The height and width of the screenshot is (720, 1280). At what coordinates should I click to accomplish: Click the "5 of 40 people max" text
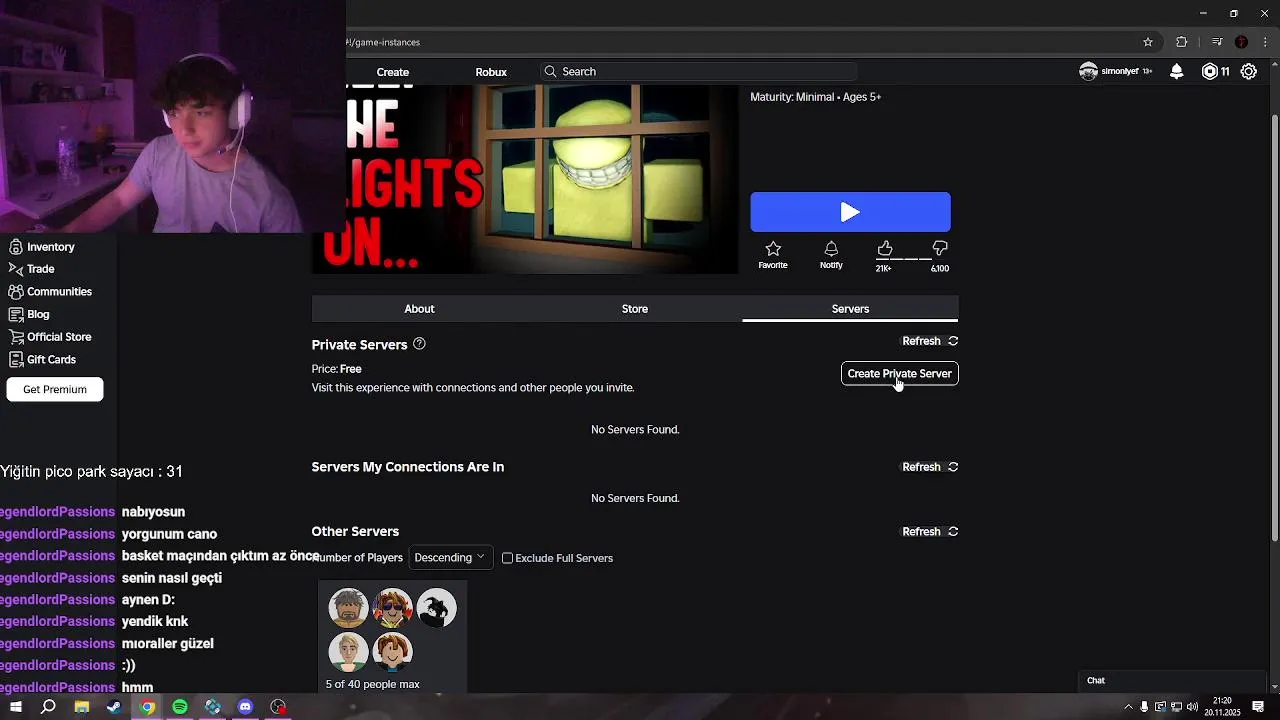373,685
